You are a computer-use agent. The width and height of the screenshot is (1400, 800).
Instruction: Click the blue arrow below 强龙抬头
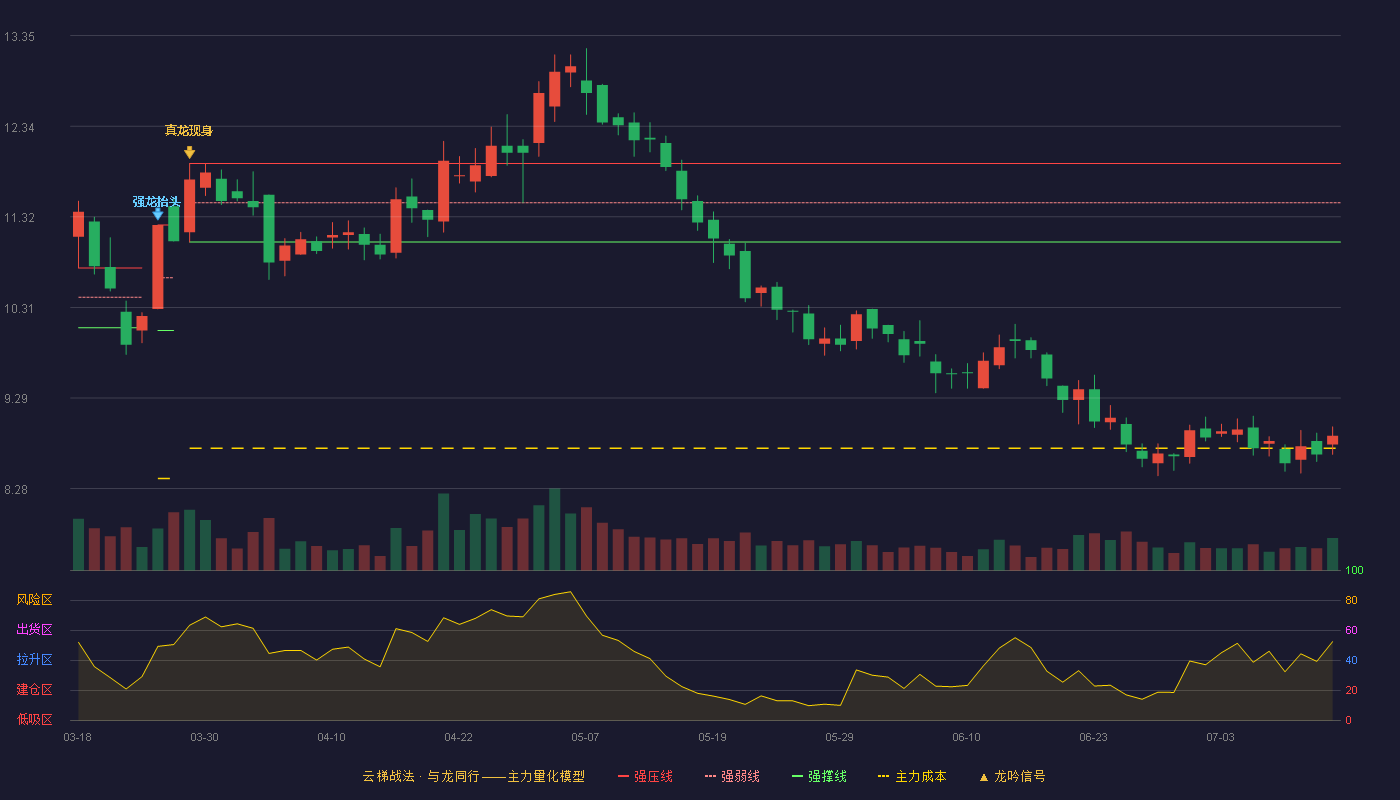158,214
